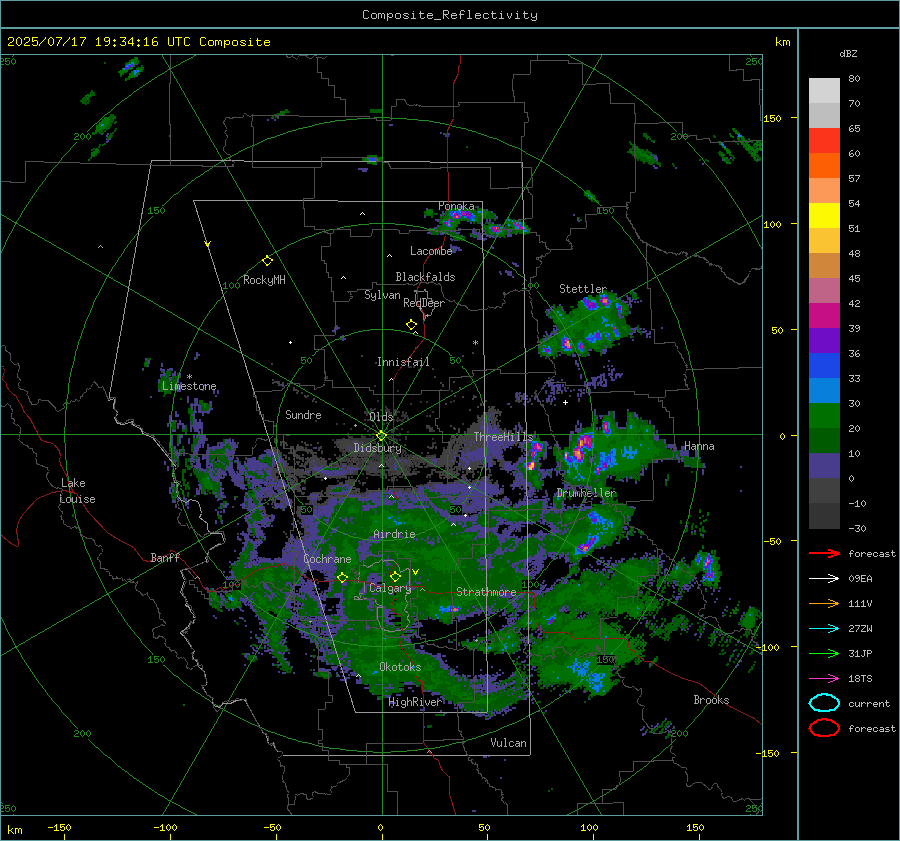This screenshot has height=841, width=900.
Task: Click the Lake Louise label
Action: pos(77,491)
